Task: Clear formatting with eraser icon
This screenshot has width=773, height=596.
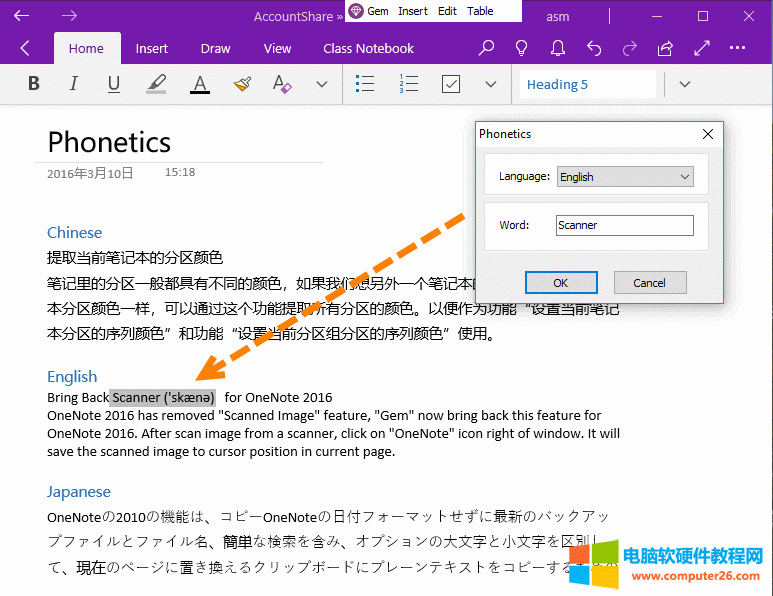Action: [x=282, y=84]
